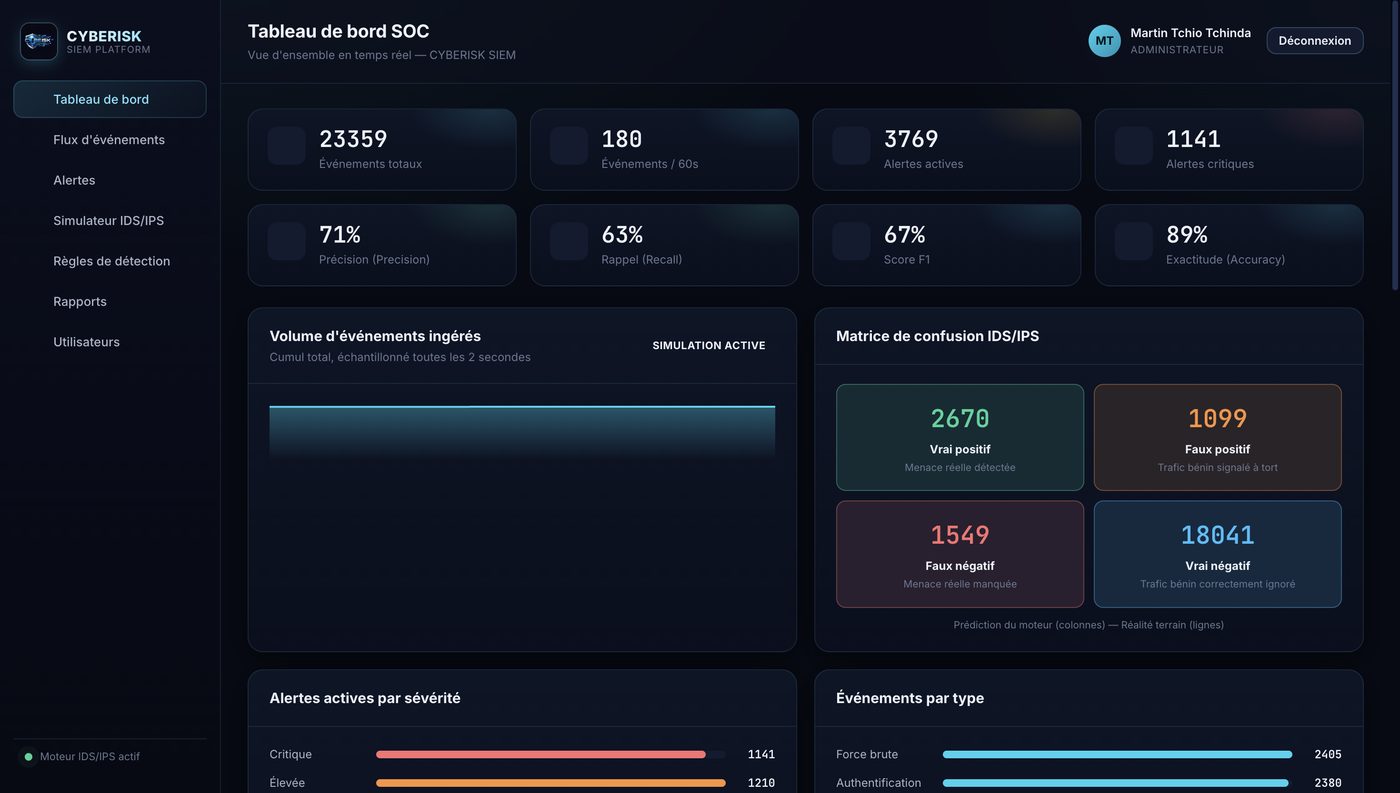1400x793 pixels.
Task: Click the Exactitude (Accuracy) label
Action: pos(1226,260)
